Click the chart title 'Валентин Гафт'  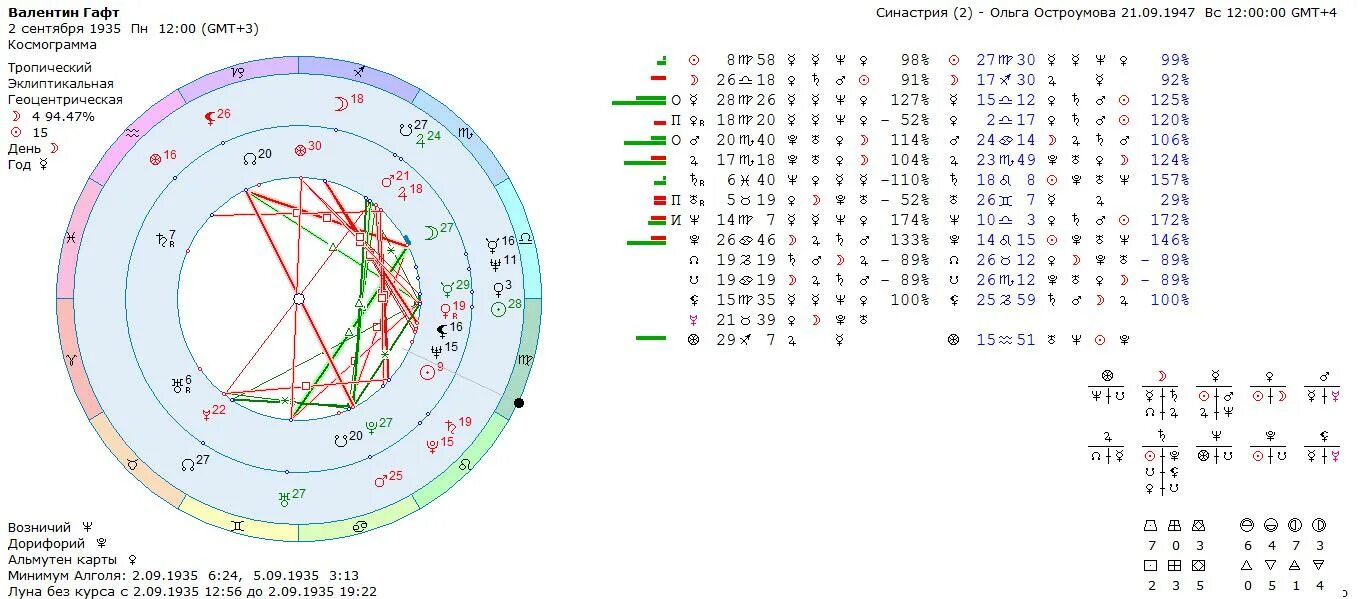click(64, 12)
